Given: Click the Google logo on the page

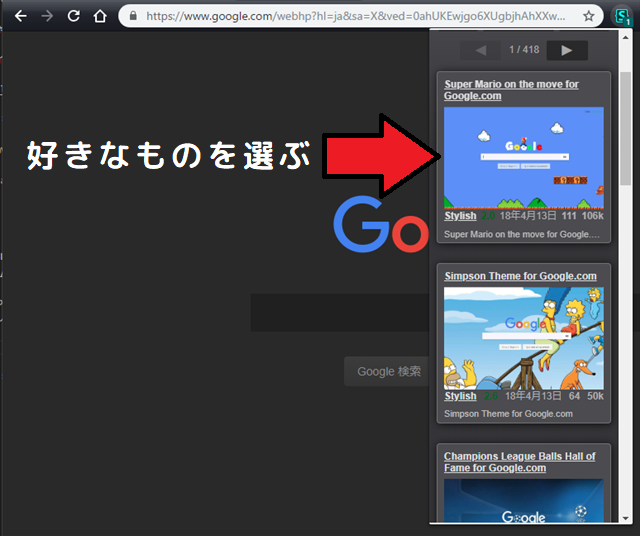Looking at the screenshot, I should [381, 225].
